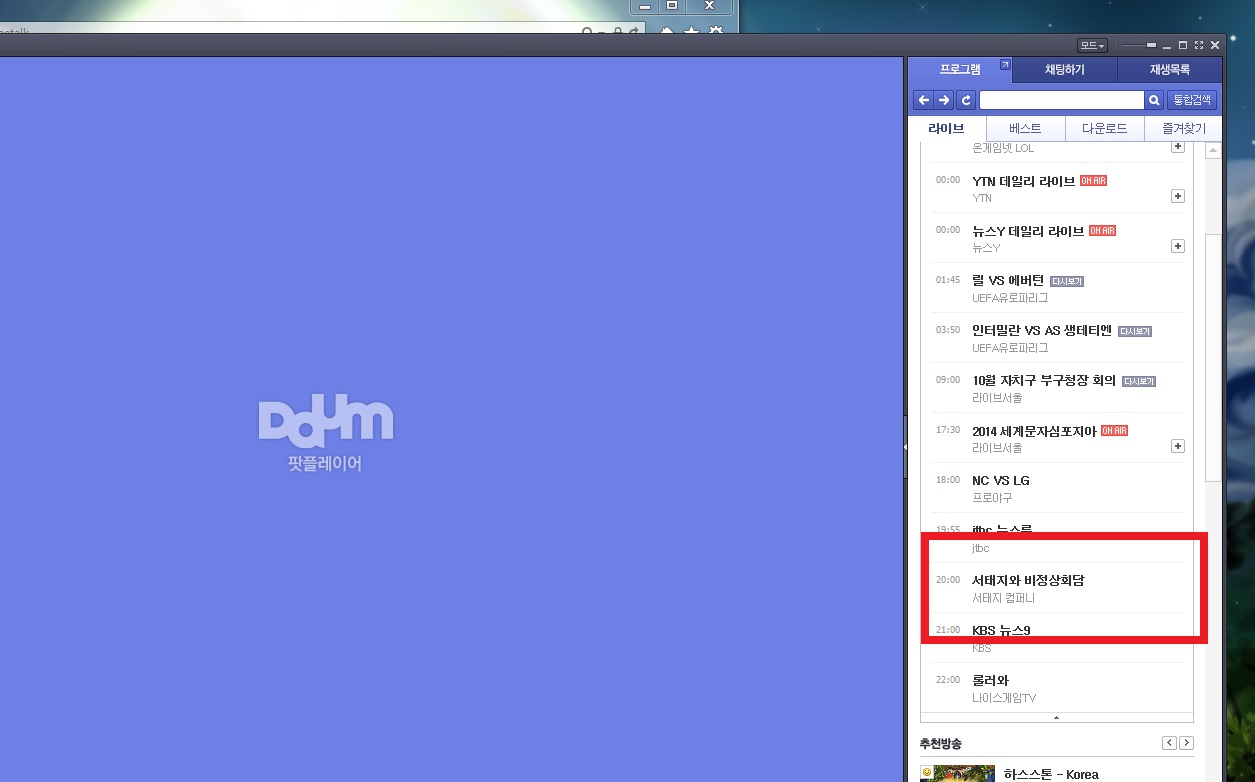Viewport: 1255px width, 782px height.
Task: Add 2014 세계문자심포지아 with plus icon
Action: 1177,446
